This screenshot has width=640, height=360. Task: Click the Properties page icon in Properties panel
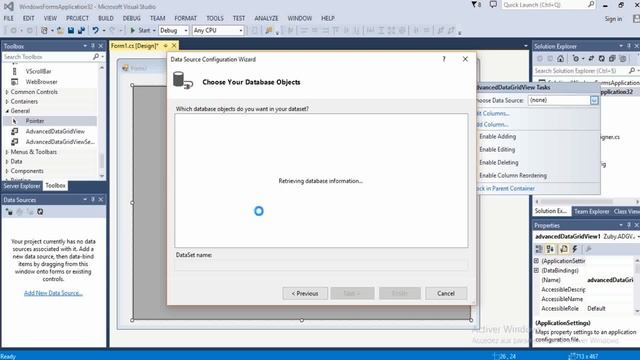click(x=564, y=249)
